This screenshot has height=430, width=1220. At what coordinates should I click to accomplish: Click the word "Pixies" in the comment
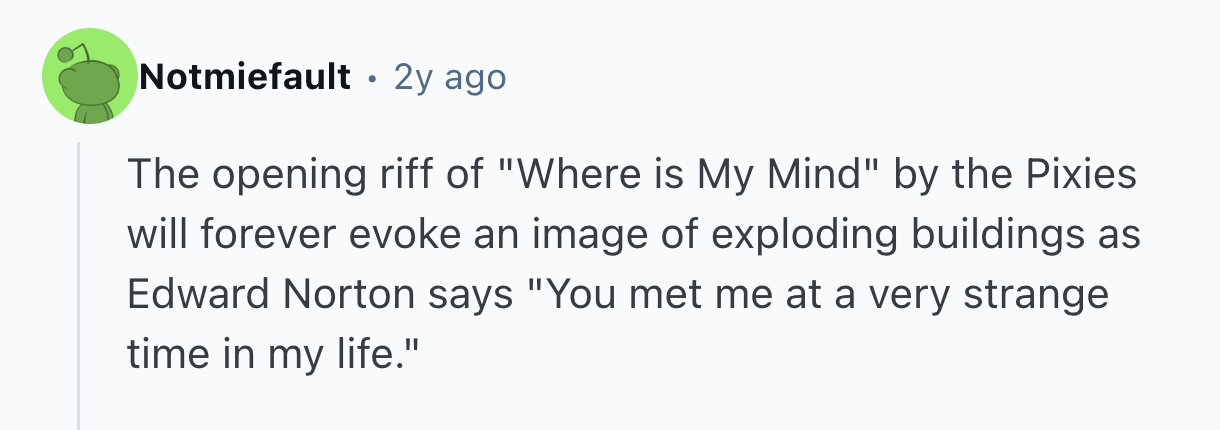(x=1084, y=177)
